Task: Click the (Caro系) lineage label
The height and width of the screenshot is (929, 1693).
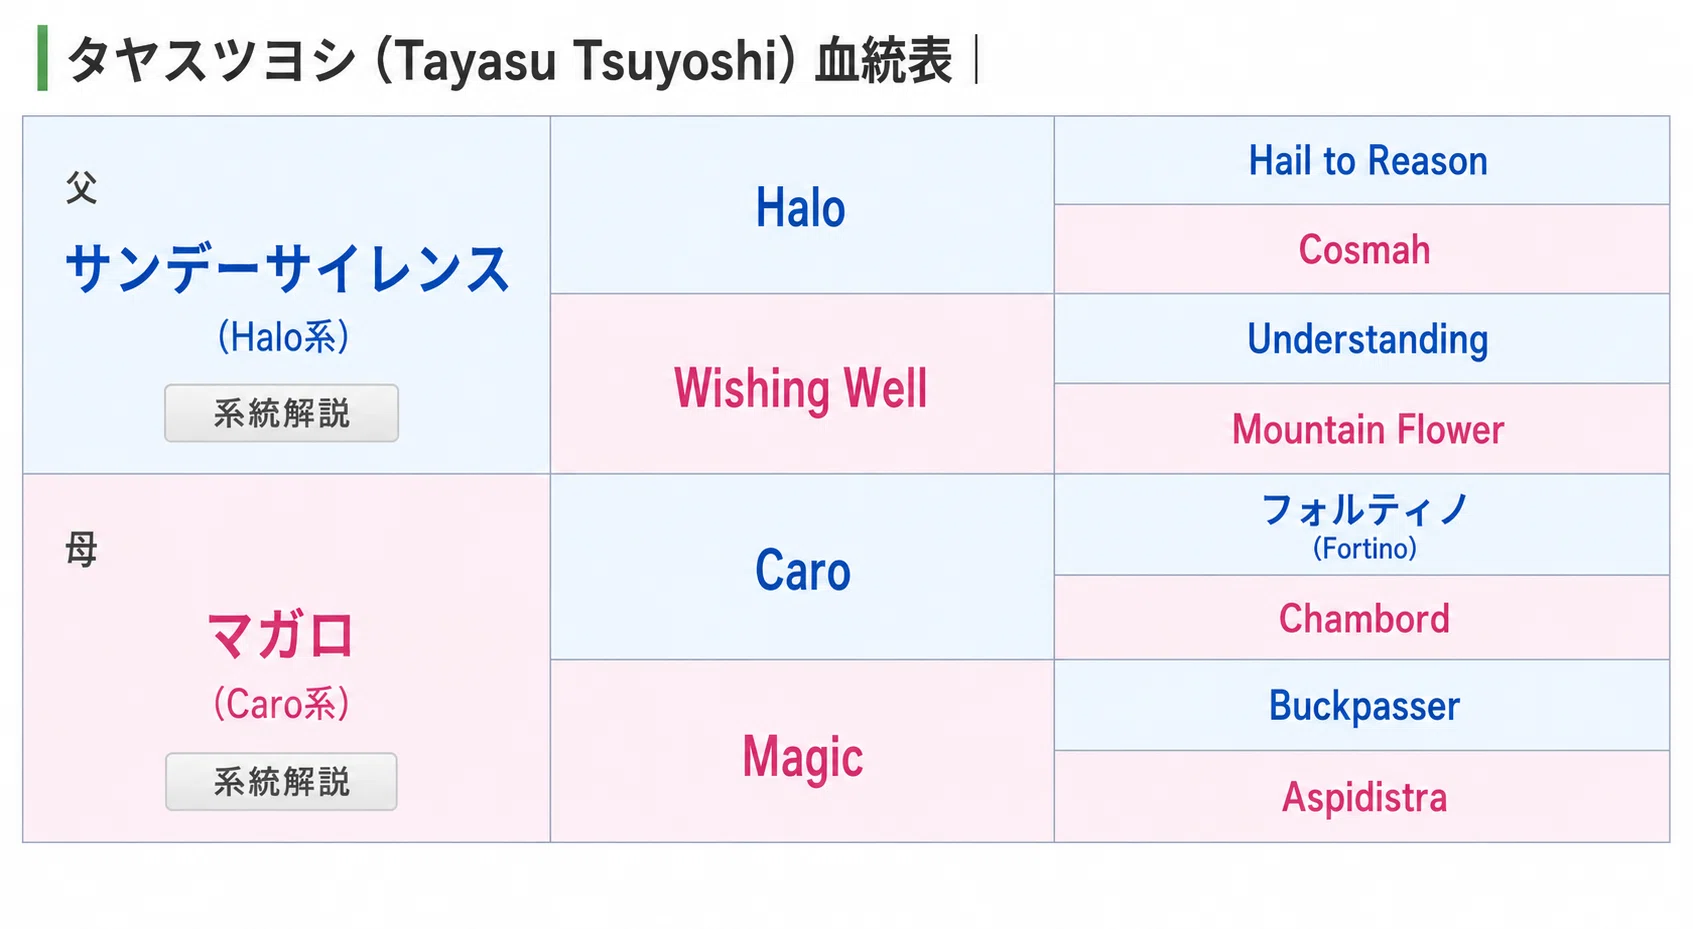Action: click(x=281, y=704)
